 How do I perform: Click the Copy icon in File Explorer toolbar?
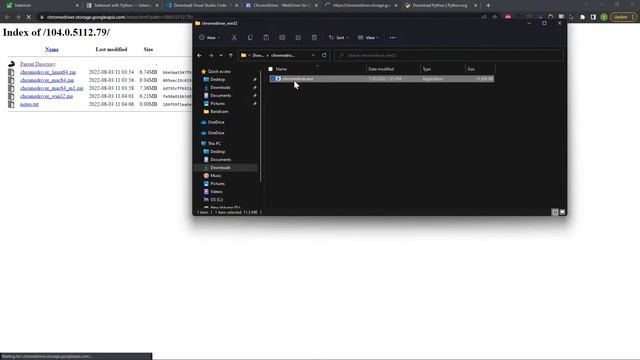pos(250,38)
